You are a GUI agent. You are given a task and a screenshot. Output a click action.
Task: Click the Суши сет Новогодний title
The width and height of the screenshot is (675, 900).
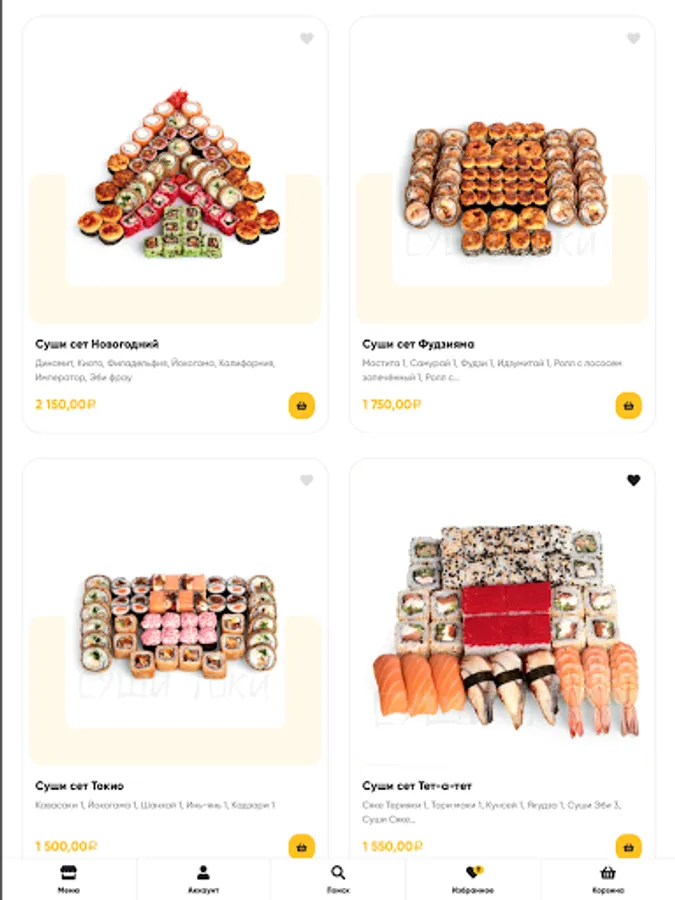point(97,344)
